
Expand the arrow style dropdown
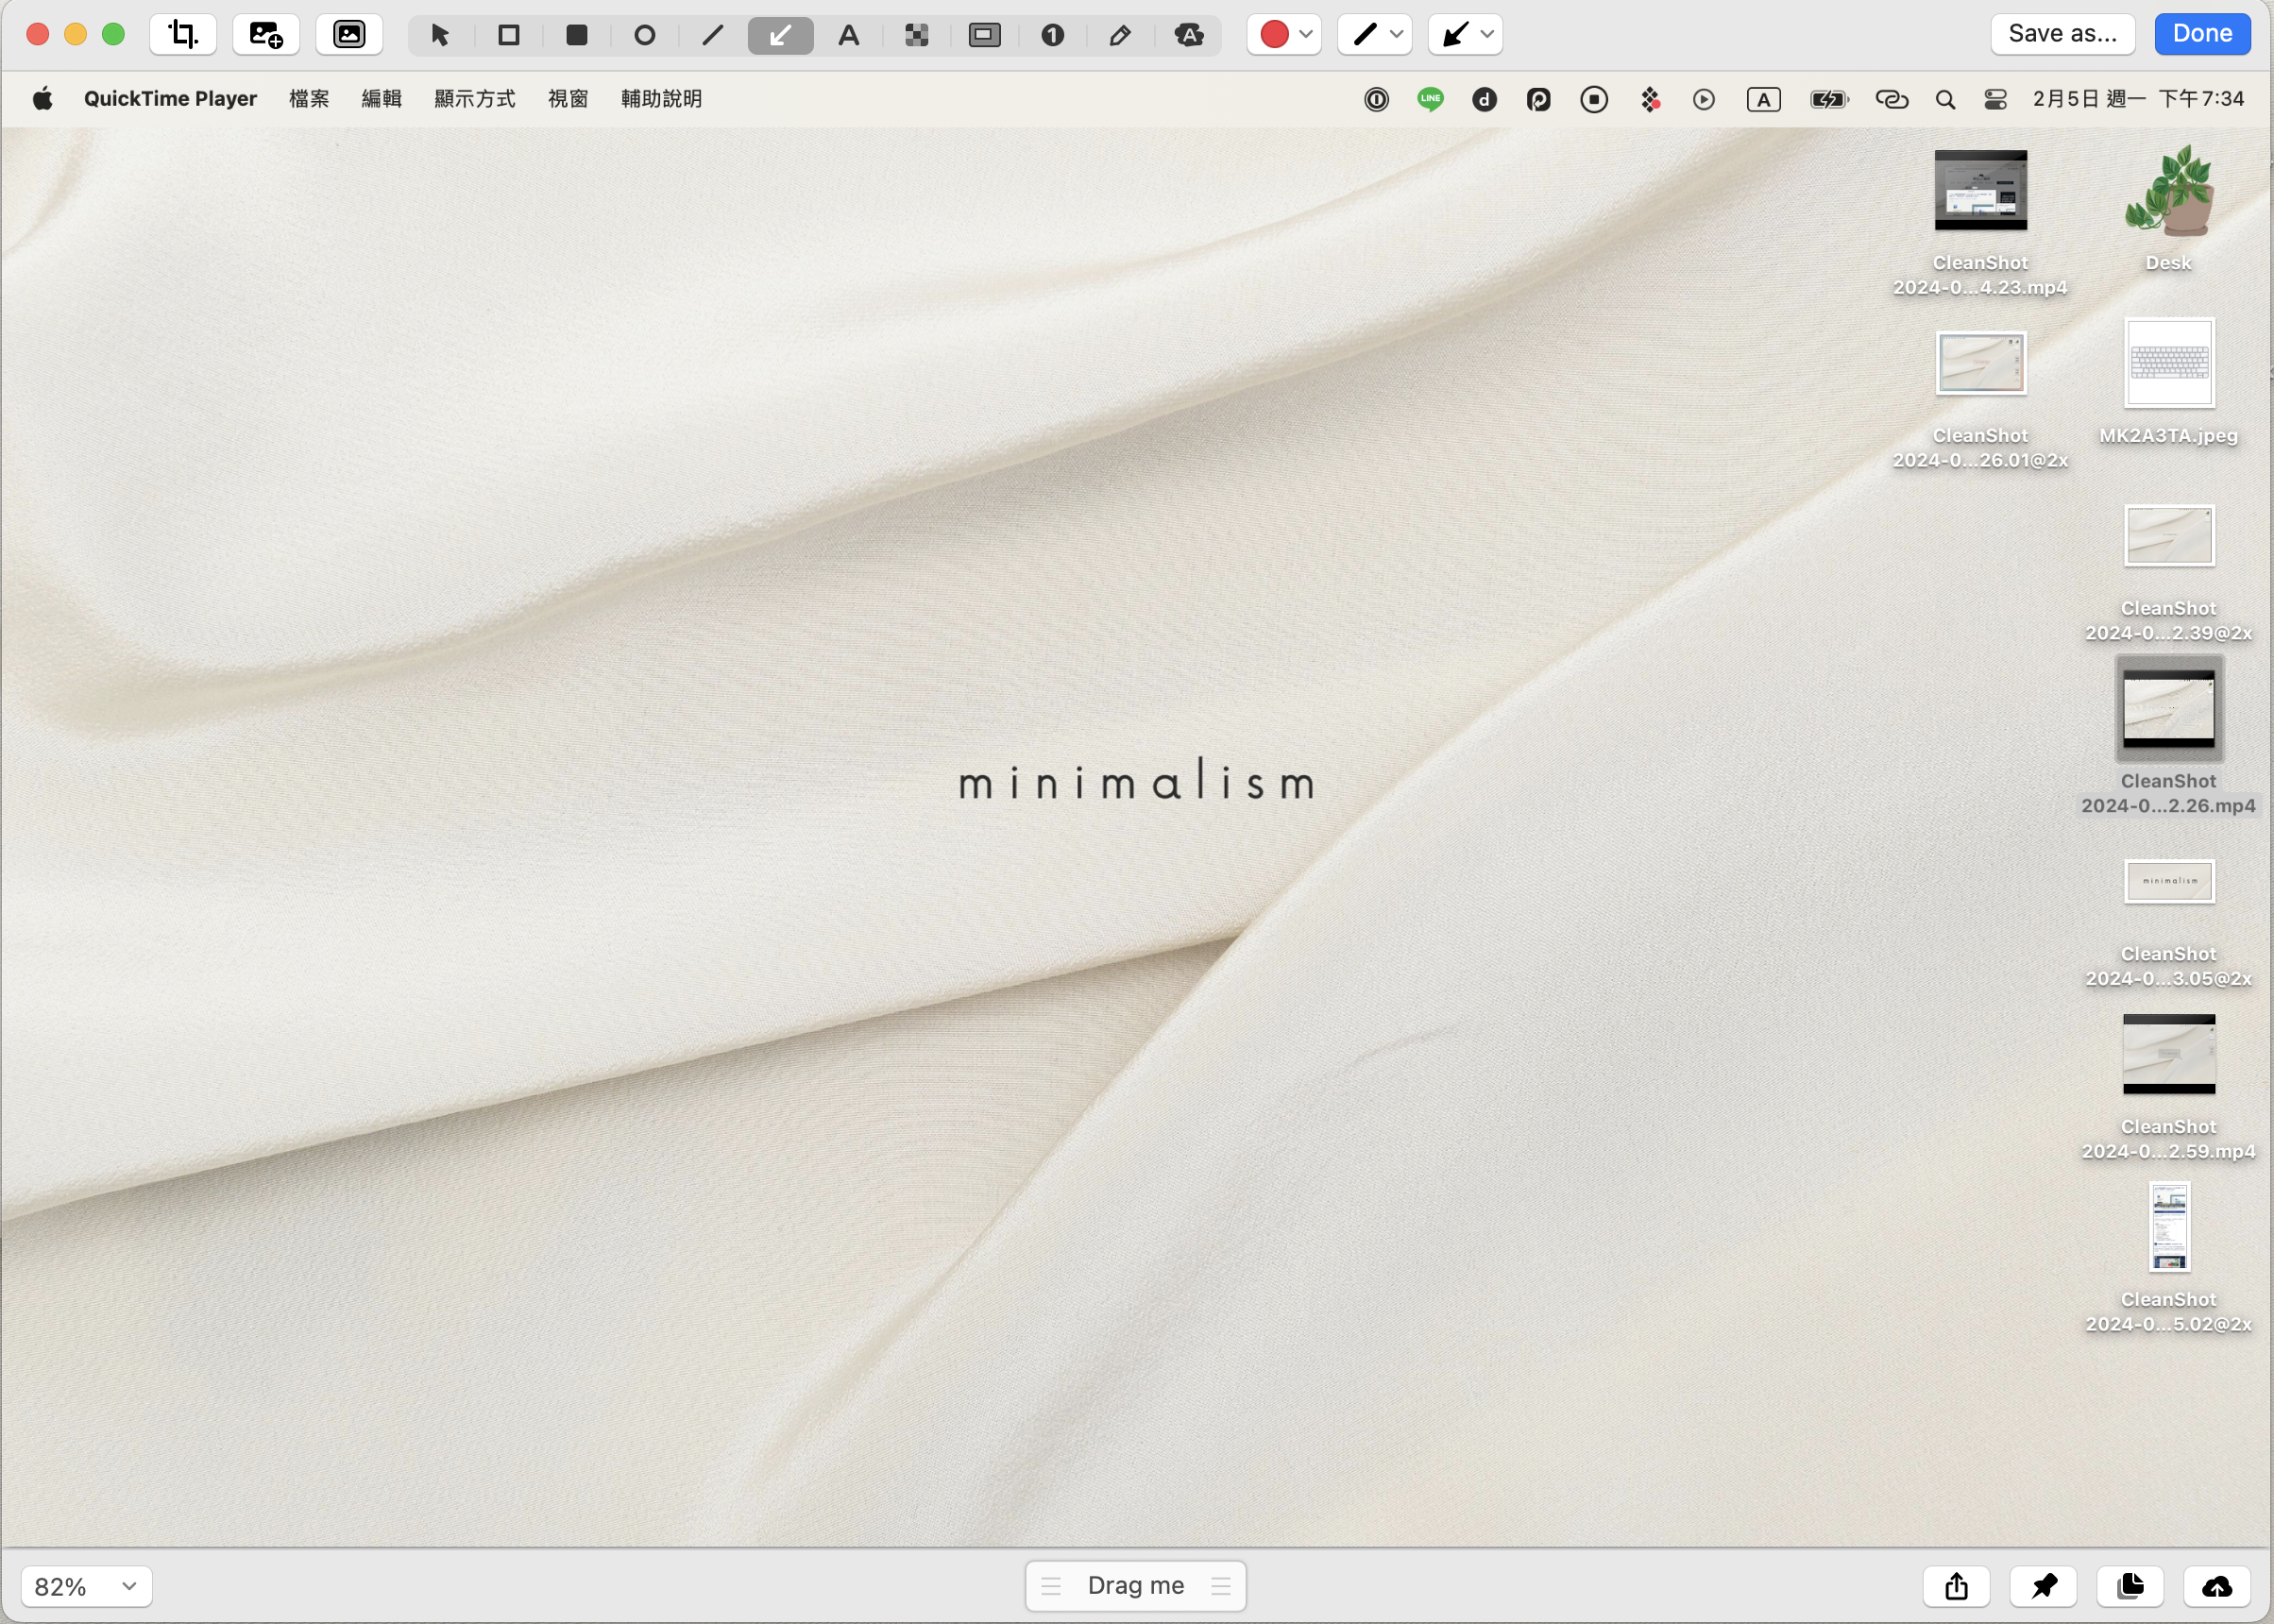tap(1466, 34)
